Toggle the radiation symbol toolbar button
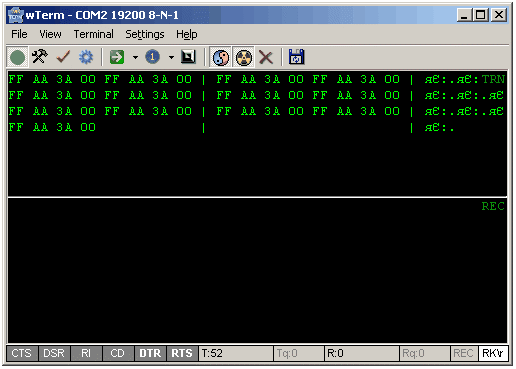Viewport: 516px width, 369px height. click(244, 57)
